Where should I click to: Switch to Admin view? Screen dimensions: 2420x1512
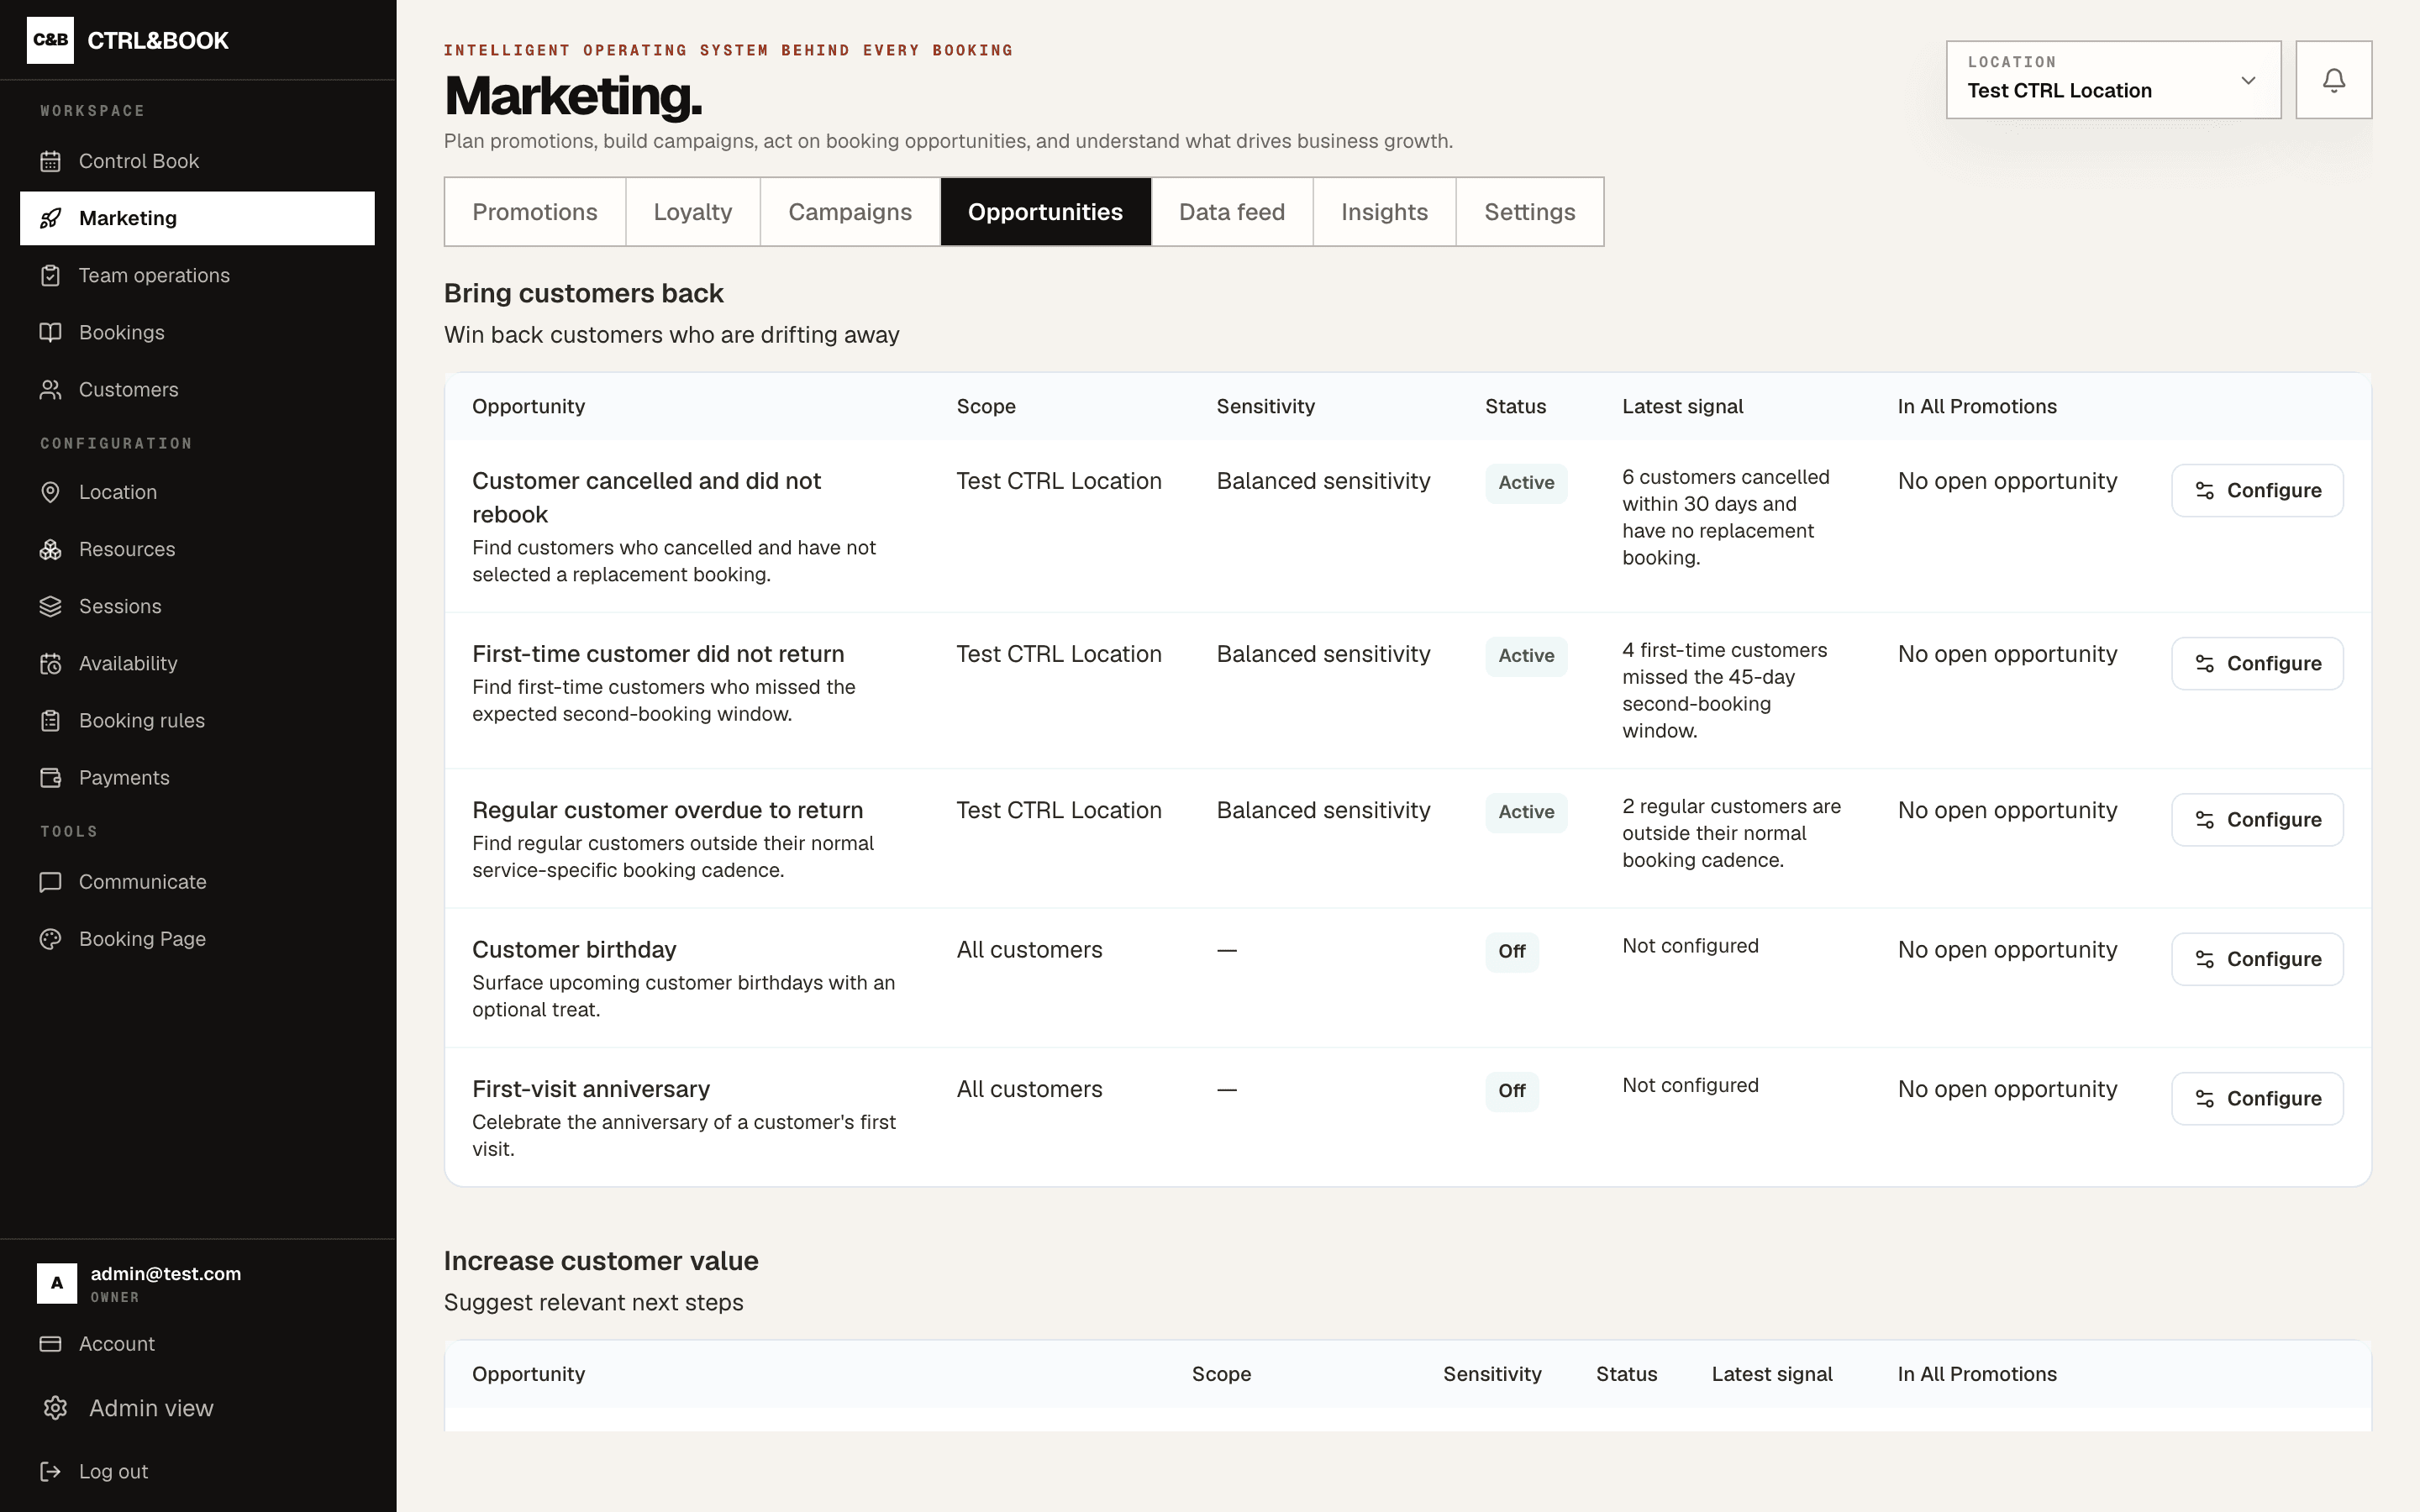click(x=197, y=1408)
